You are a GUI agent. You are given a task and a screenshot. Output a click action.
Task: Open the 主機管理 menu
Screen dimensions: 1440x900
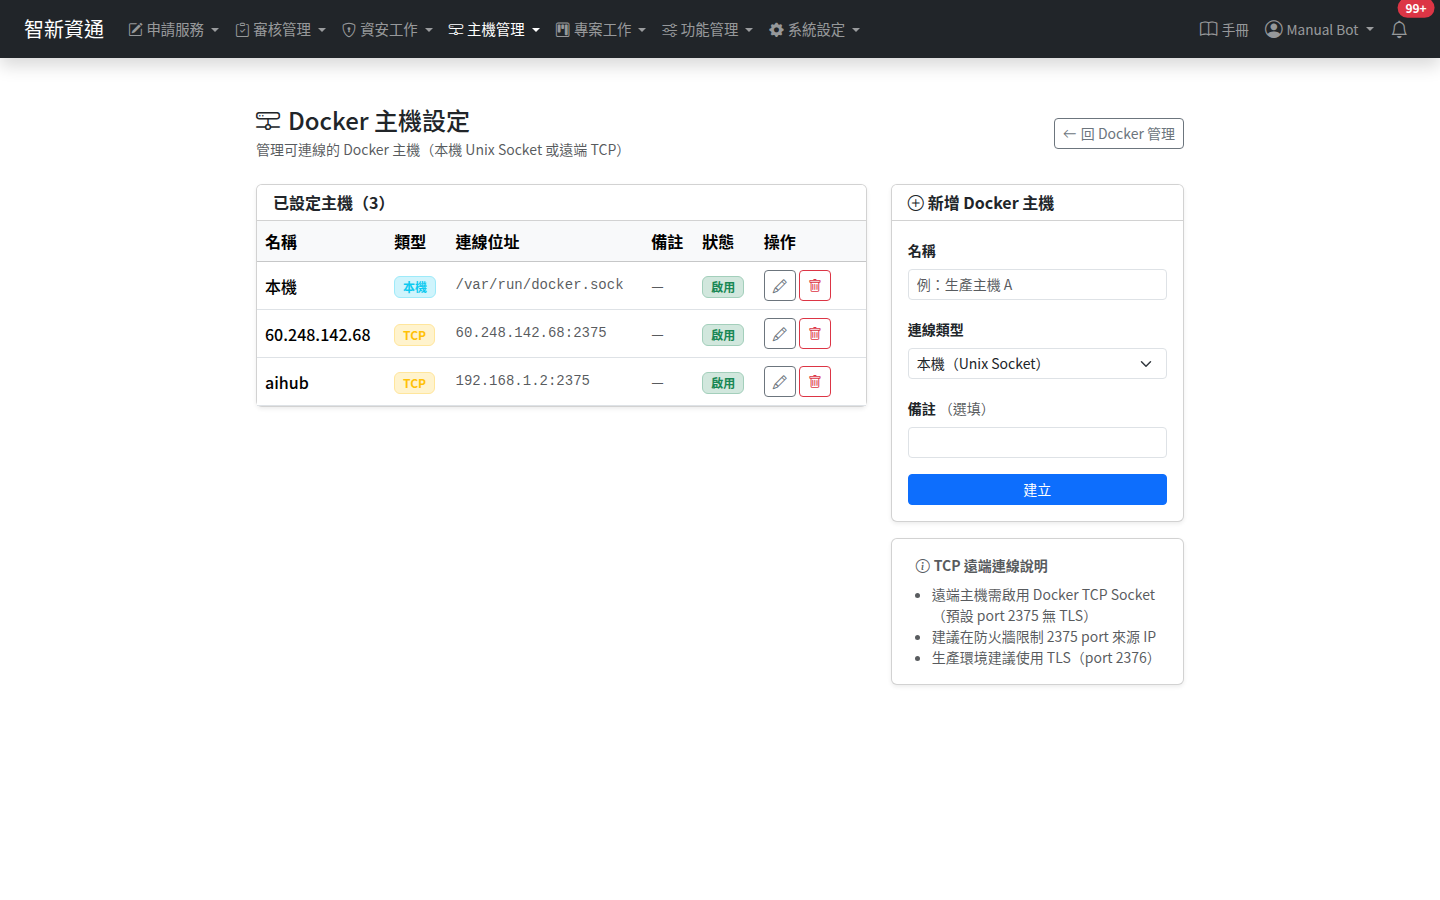pos(494,30)
